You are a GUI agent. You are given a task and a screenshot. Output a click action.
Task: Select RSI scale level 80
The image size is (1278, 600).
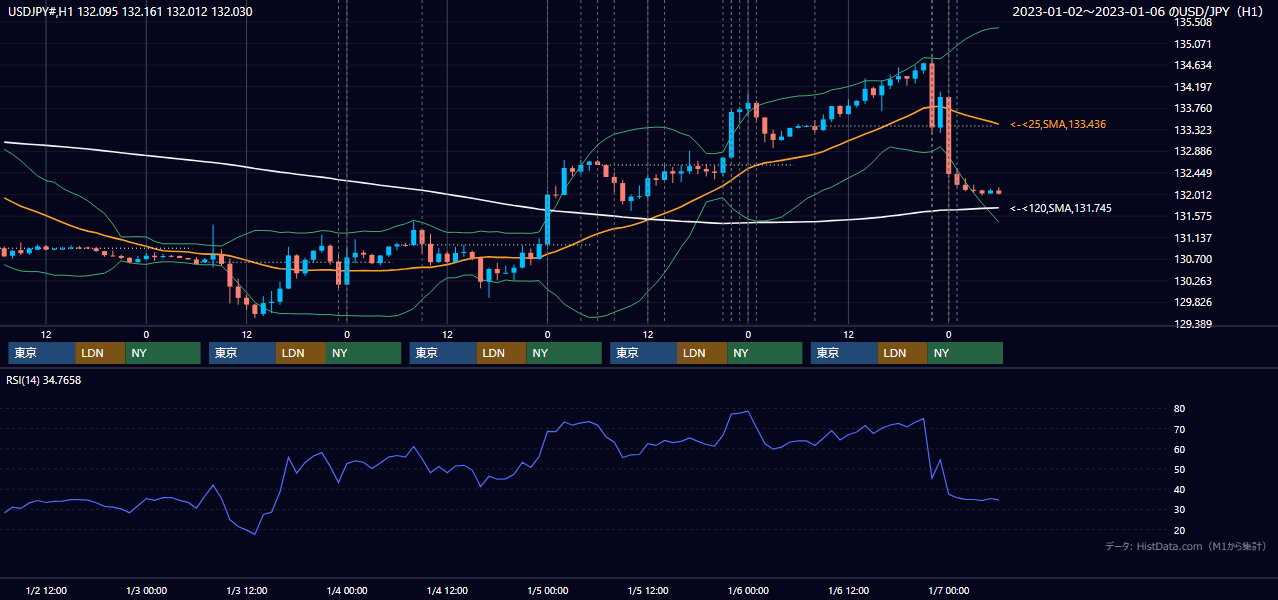[x=1179, y=409]
